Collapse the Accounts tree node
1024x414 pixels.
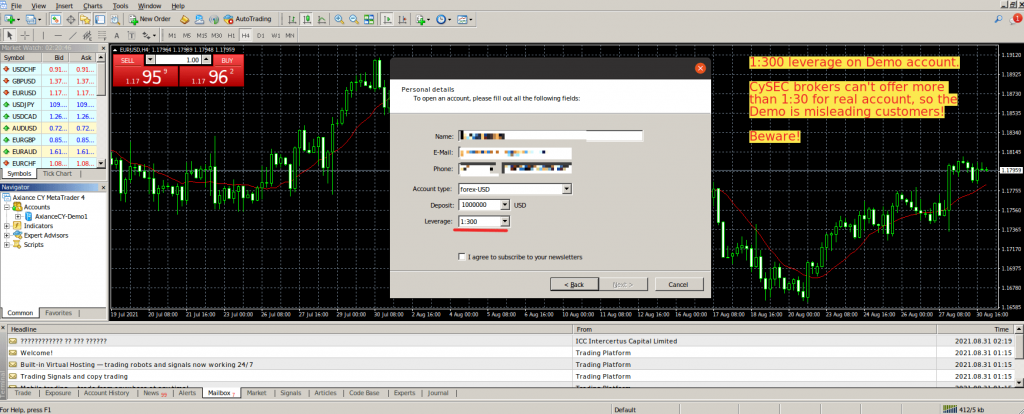(x=7, y=207)
